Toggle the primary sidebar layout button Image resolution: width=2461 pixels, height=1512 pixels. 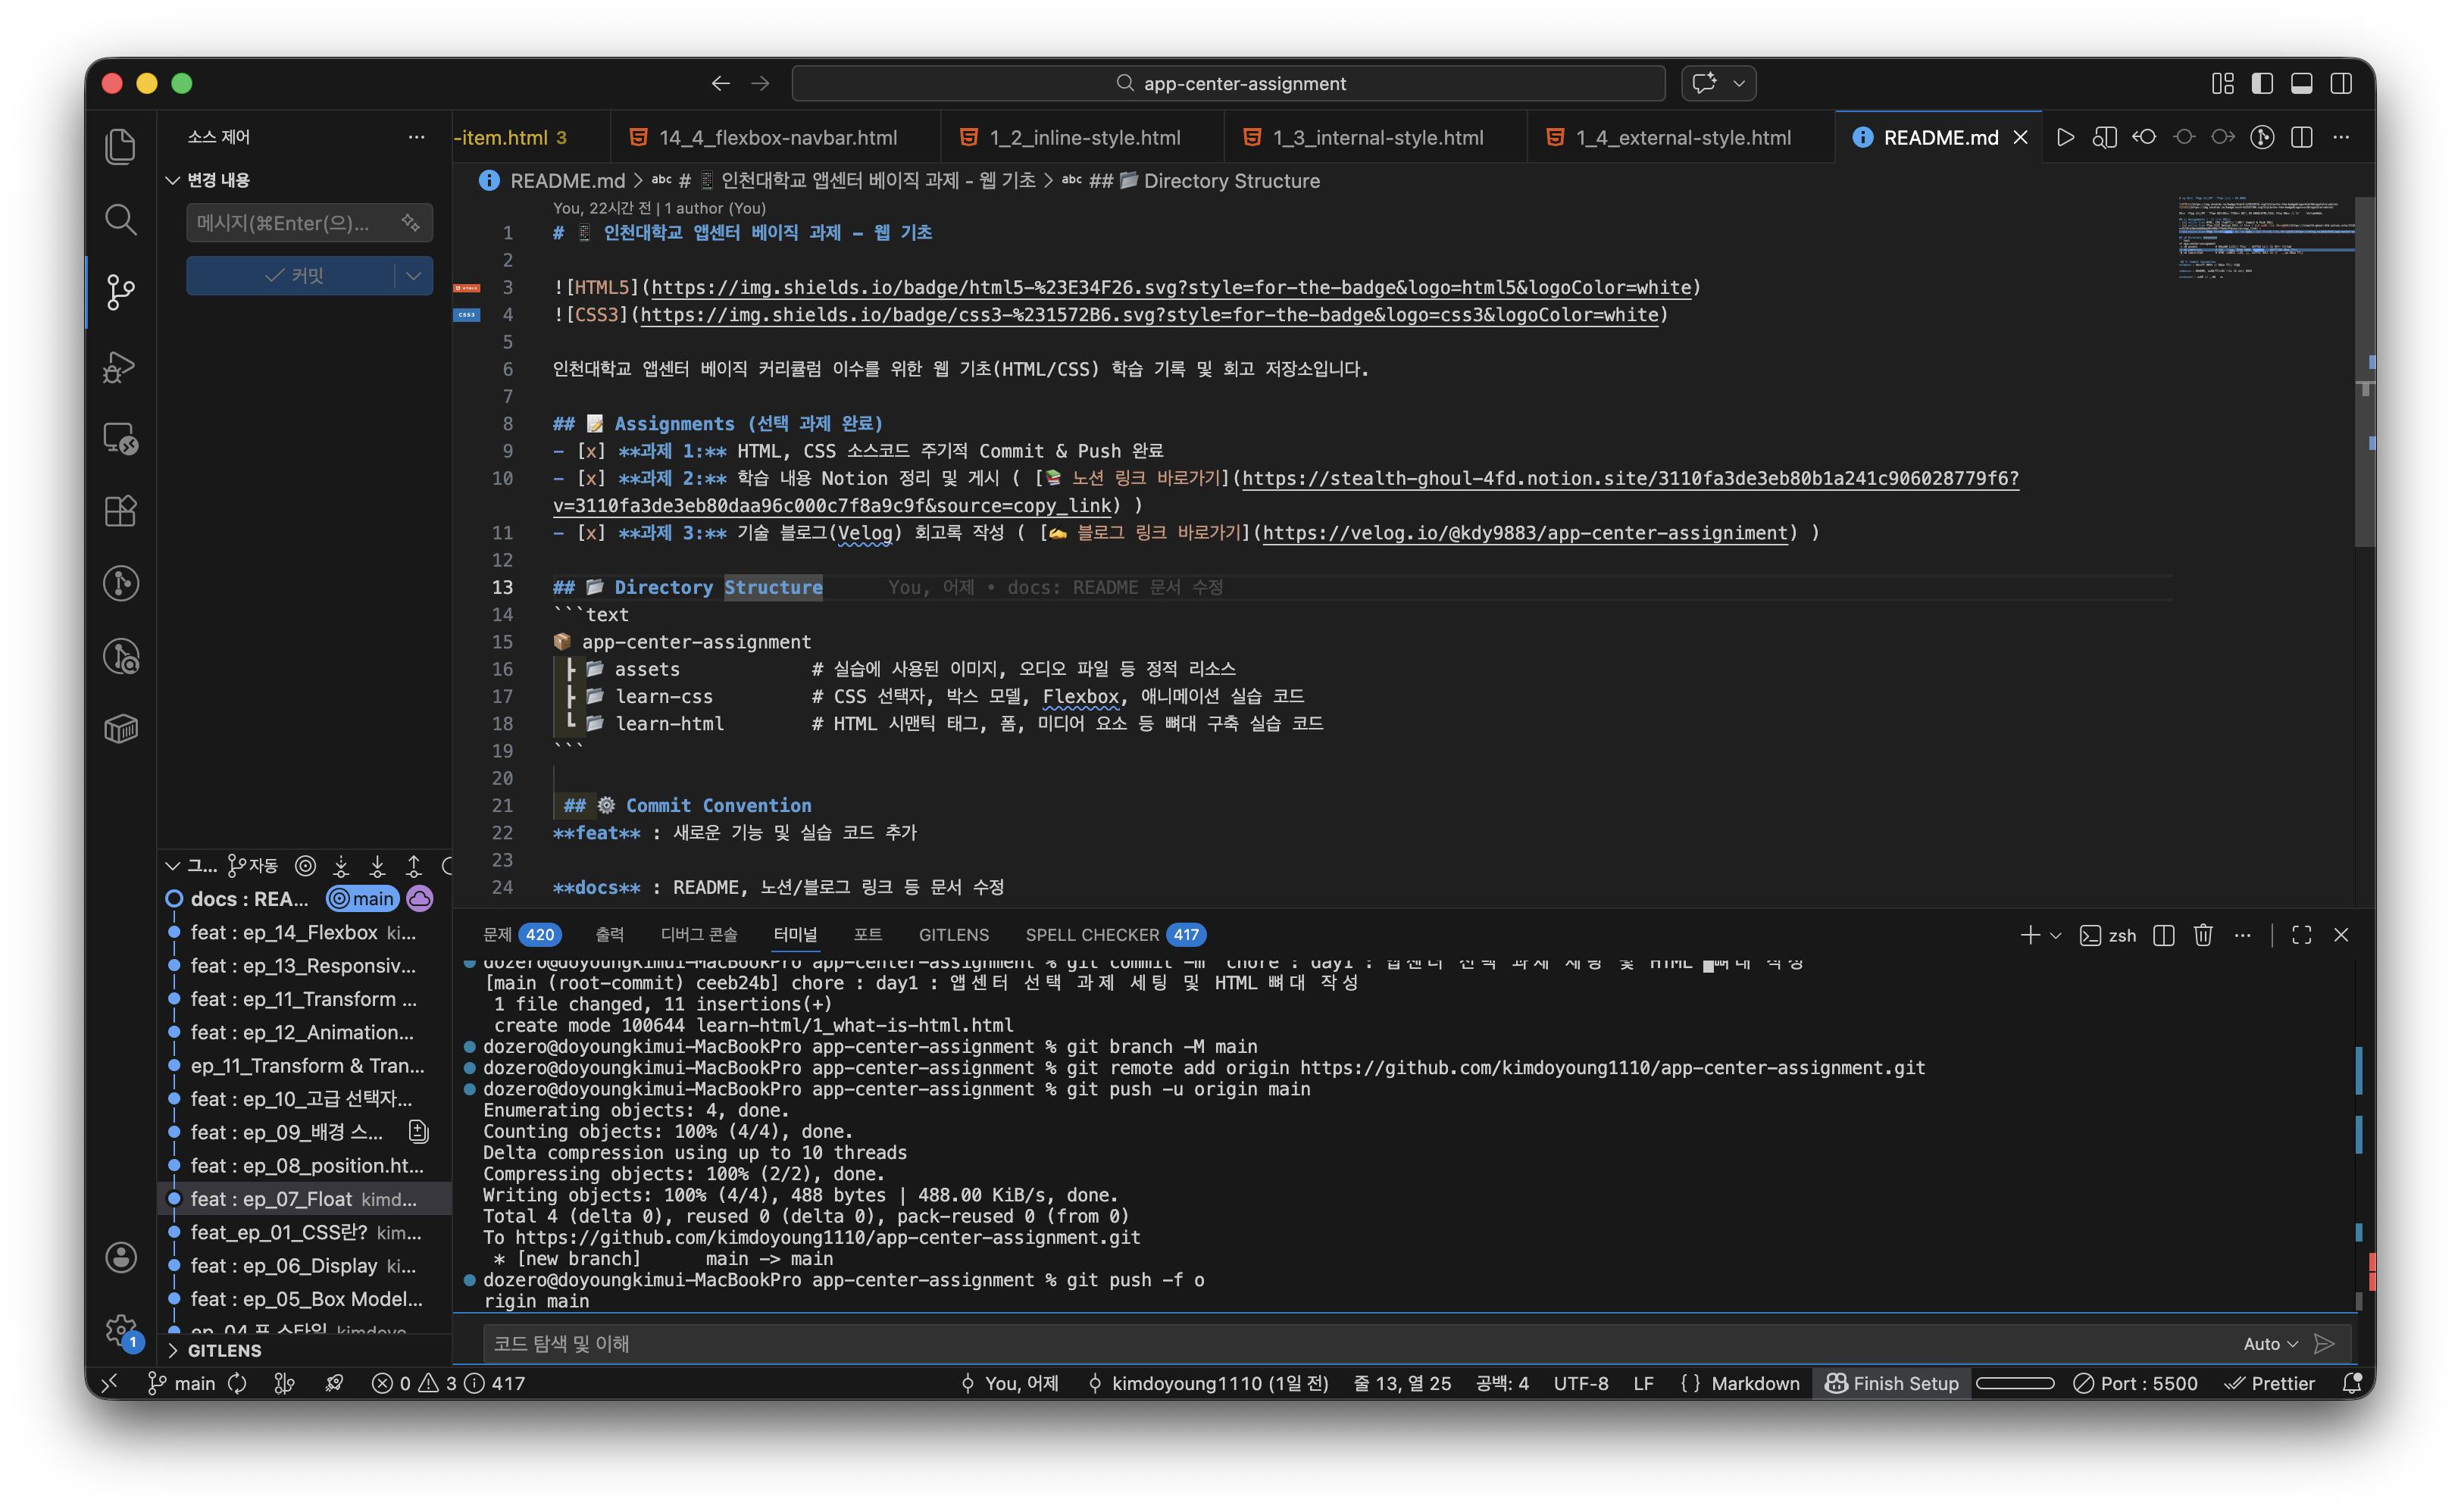point(2262,83)
